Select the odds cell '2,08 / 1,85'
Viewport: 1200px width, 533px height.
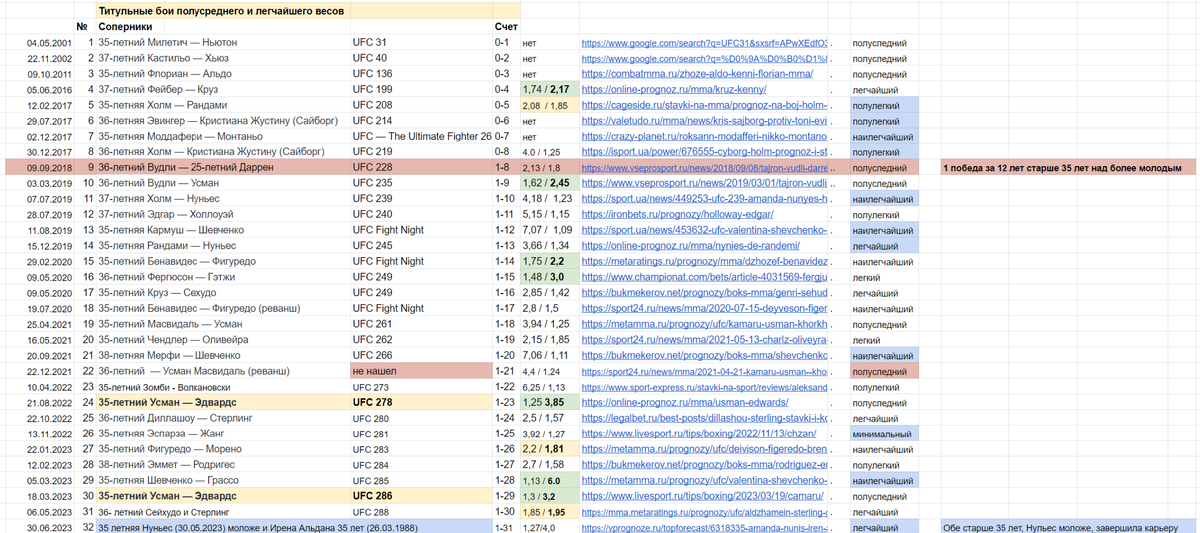(550, 105)
